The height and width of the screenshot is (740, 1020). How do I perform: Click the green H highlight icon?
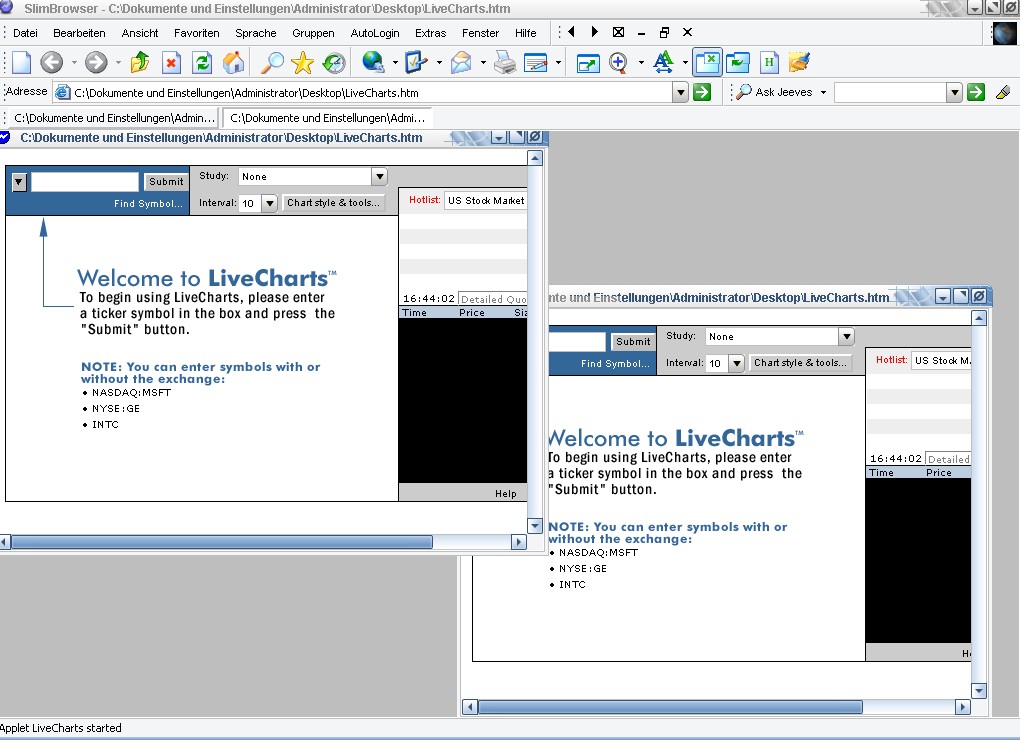tap(769, 62)
